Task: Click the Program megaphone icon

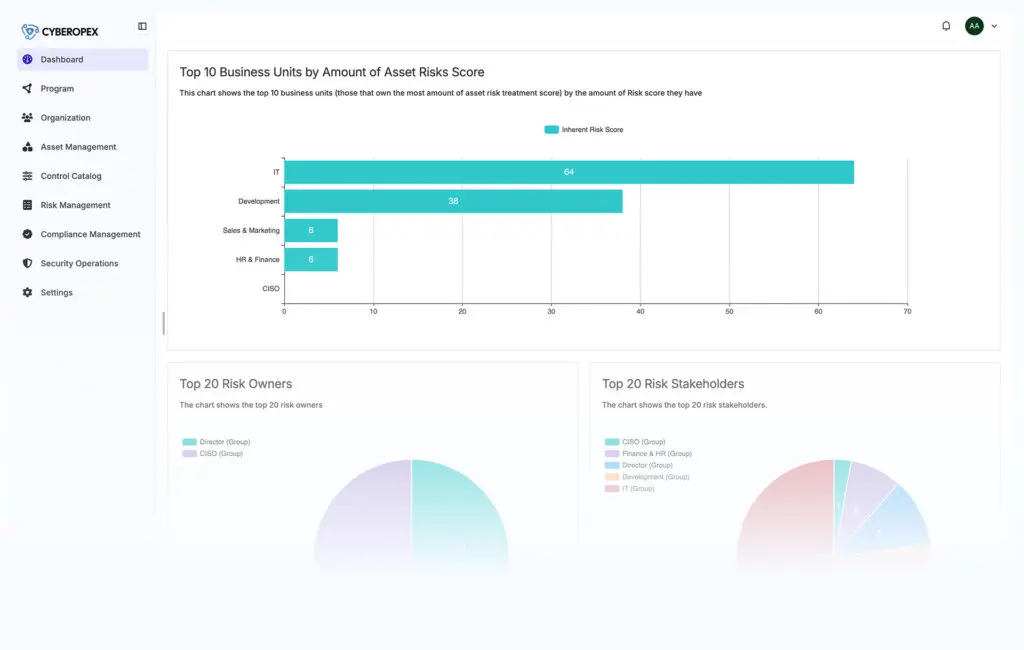Action: pyautogui.click(x=27, y=88)
